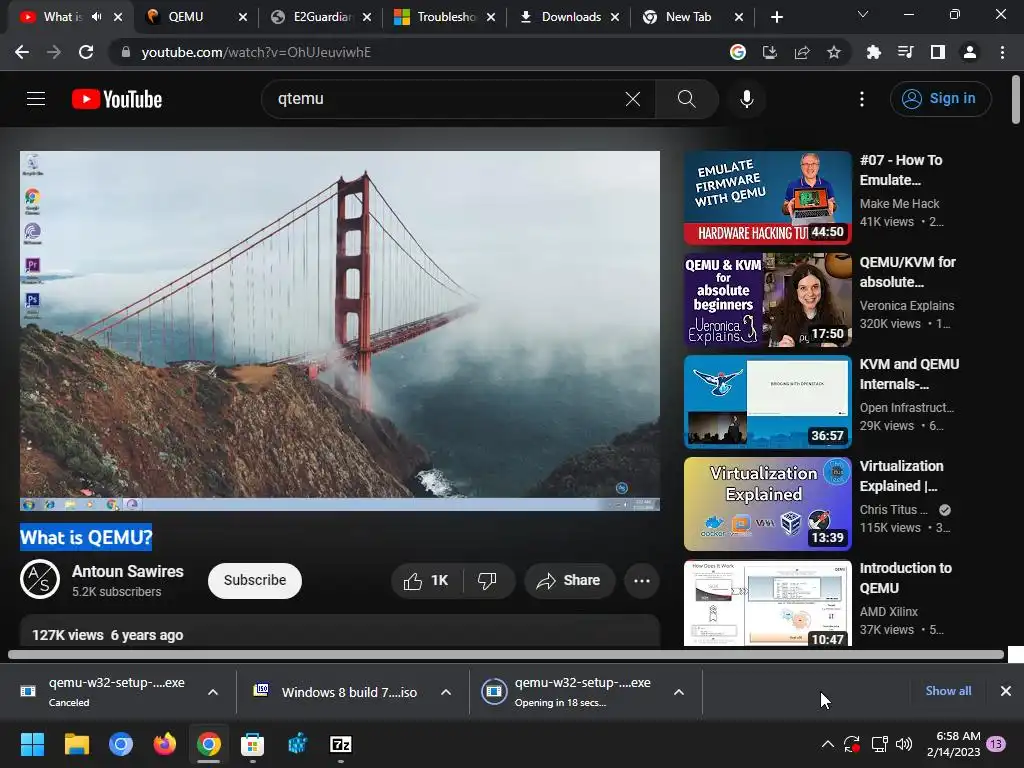Open the Virtualization Explained video title
This screenshot has height=768, width=1024.
(901, 475)
